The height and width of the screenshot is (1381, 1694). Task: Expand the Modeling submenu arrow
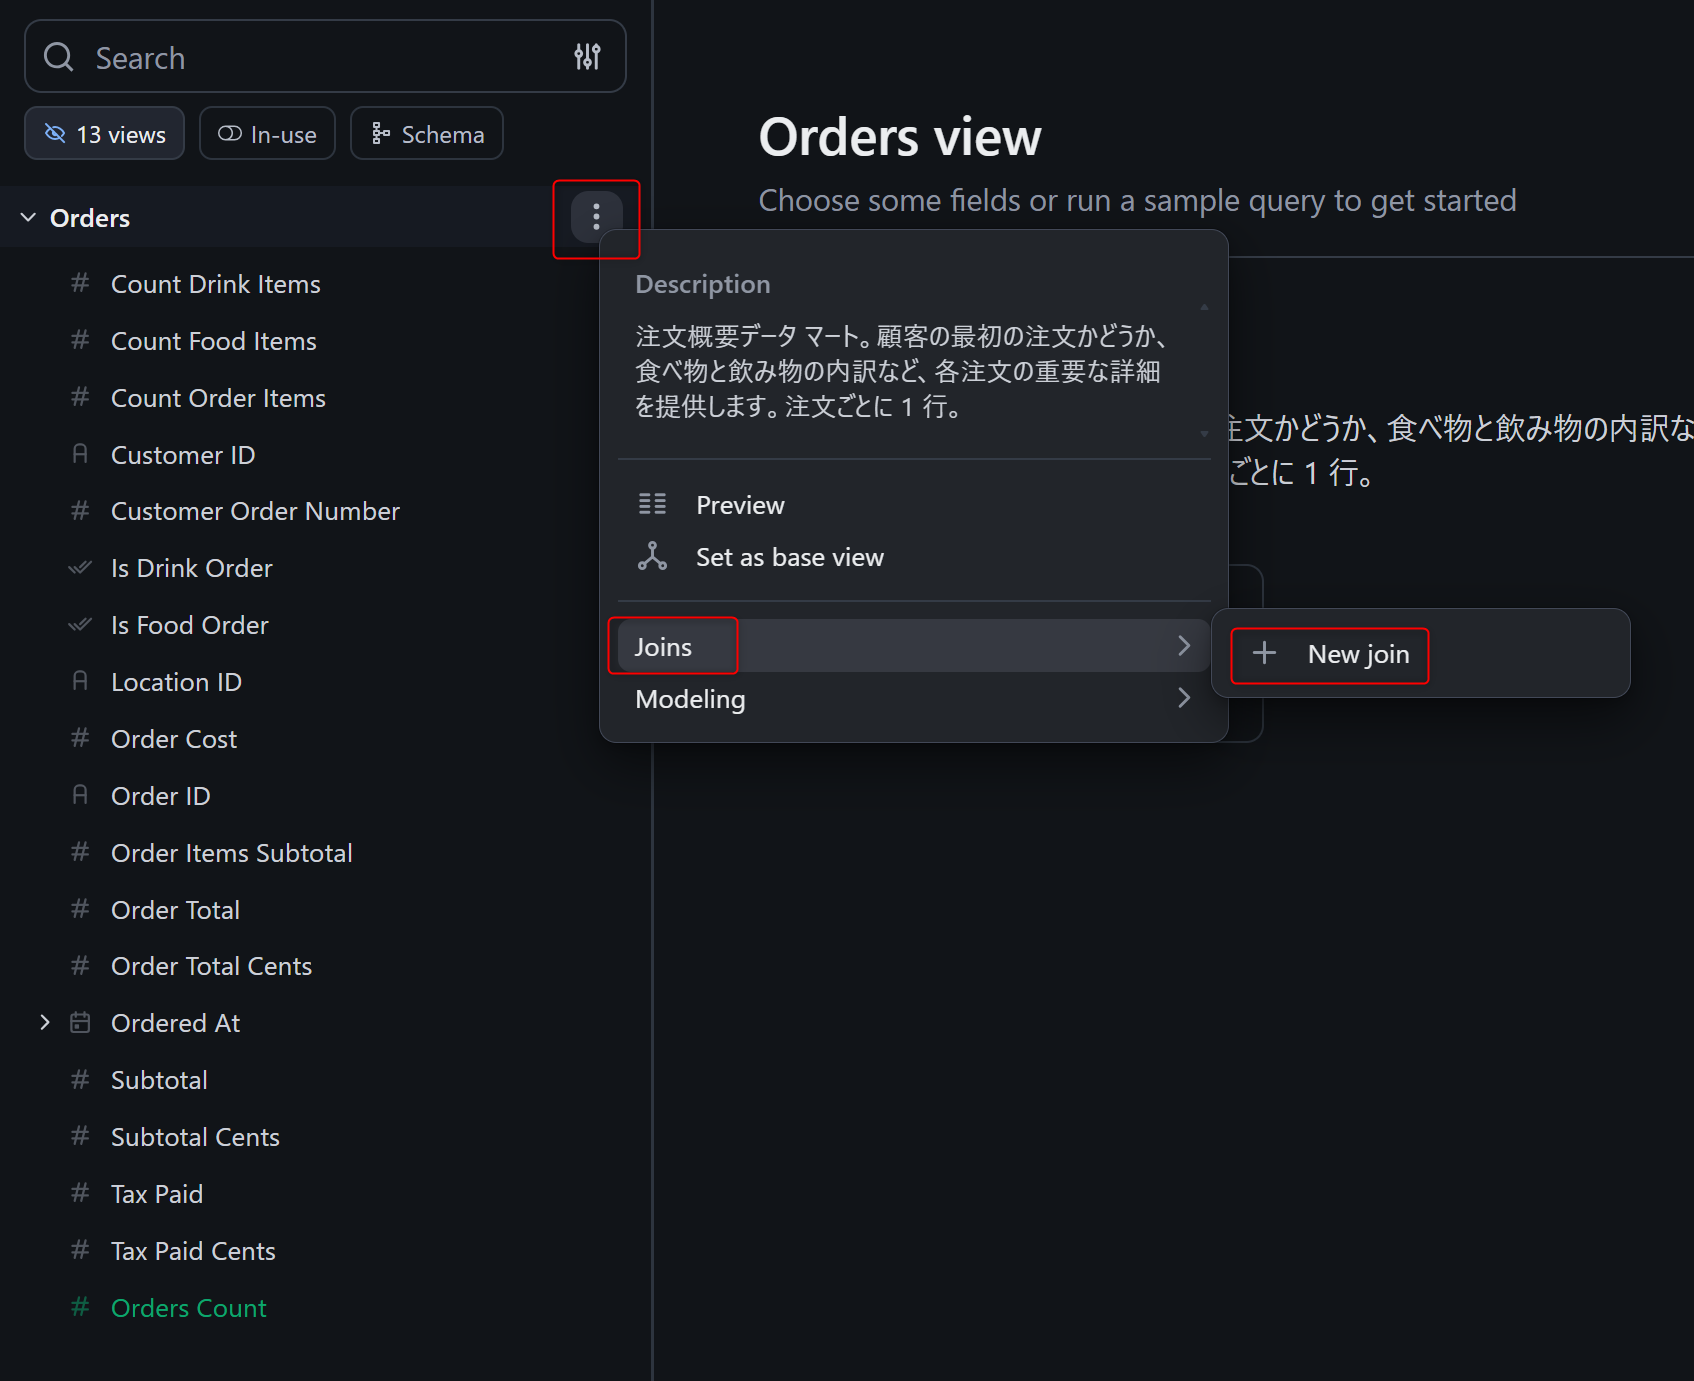click(1184, 698)
